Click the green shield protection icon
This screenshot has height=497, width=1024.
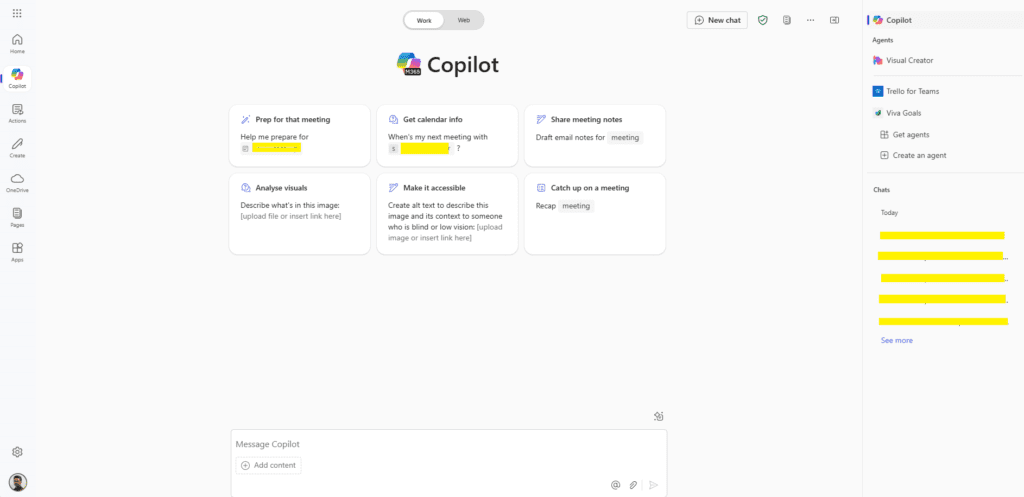point(763,20)
